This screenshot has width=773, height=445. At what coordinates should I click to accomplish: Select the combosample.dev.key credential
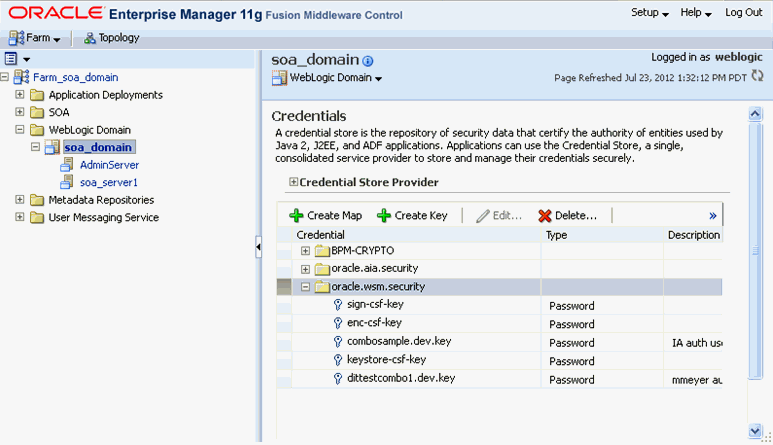click(399, 341)
